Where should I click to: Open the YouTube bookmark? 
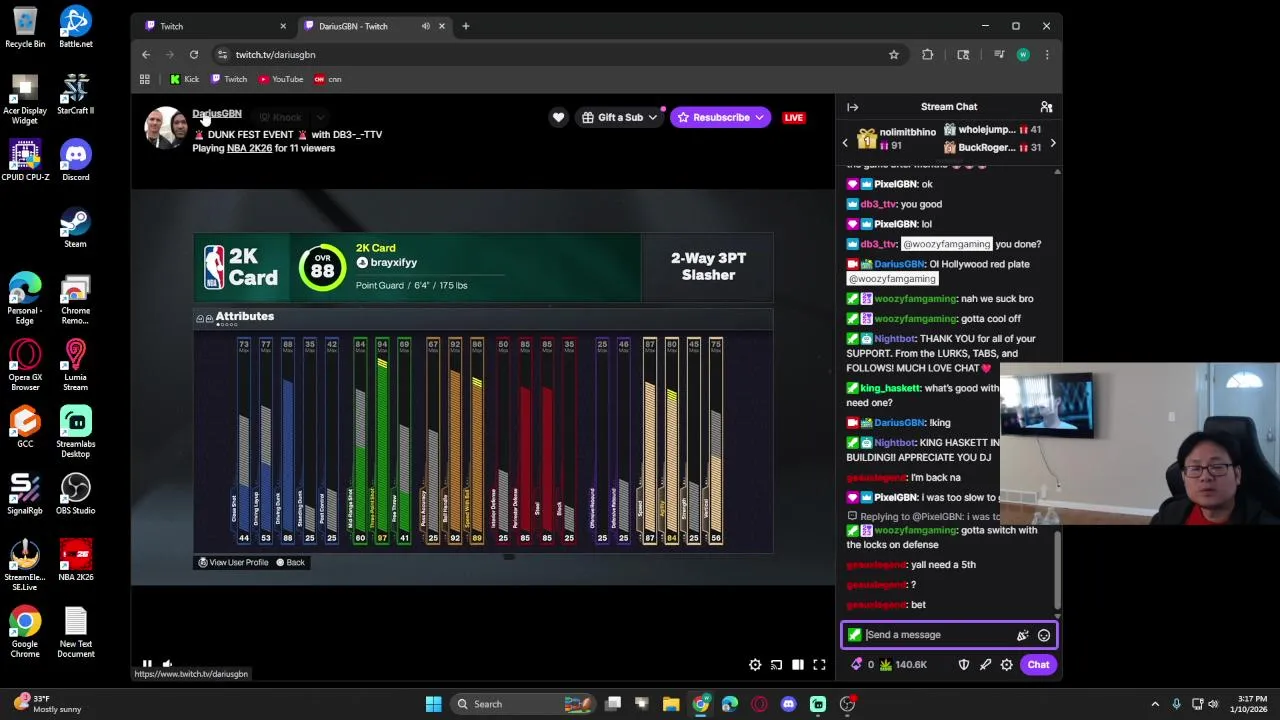280,79
